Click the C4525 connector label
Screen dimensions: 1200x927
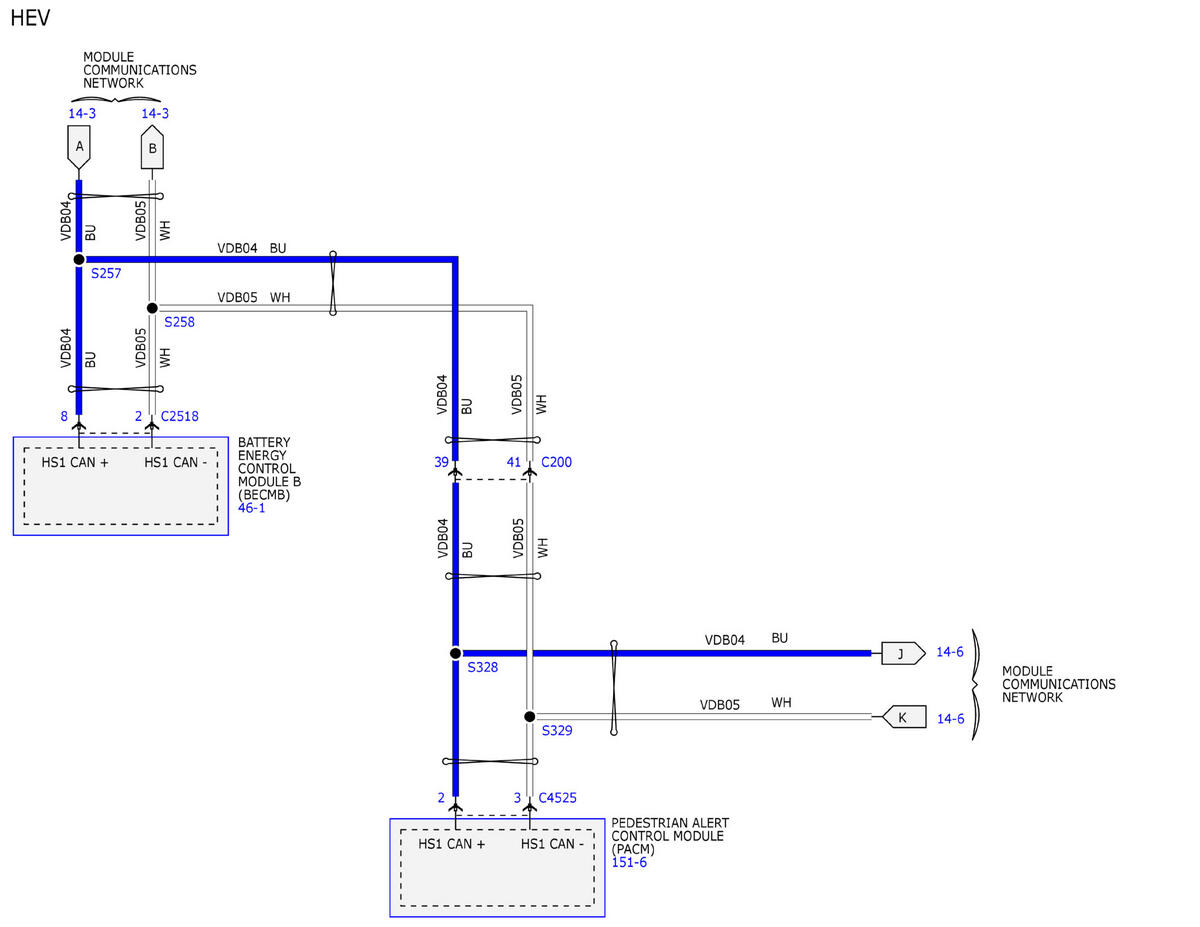(x=557, y=798)
